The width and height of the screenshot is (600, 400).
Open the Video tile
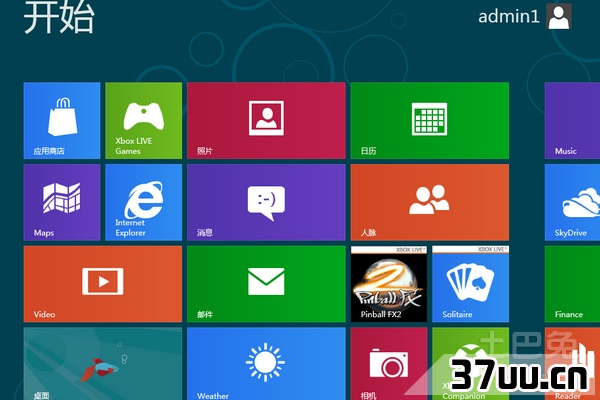(x=103, y=284)
